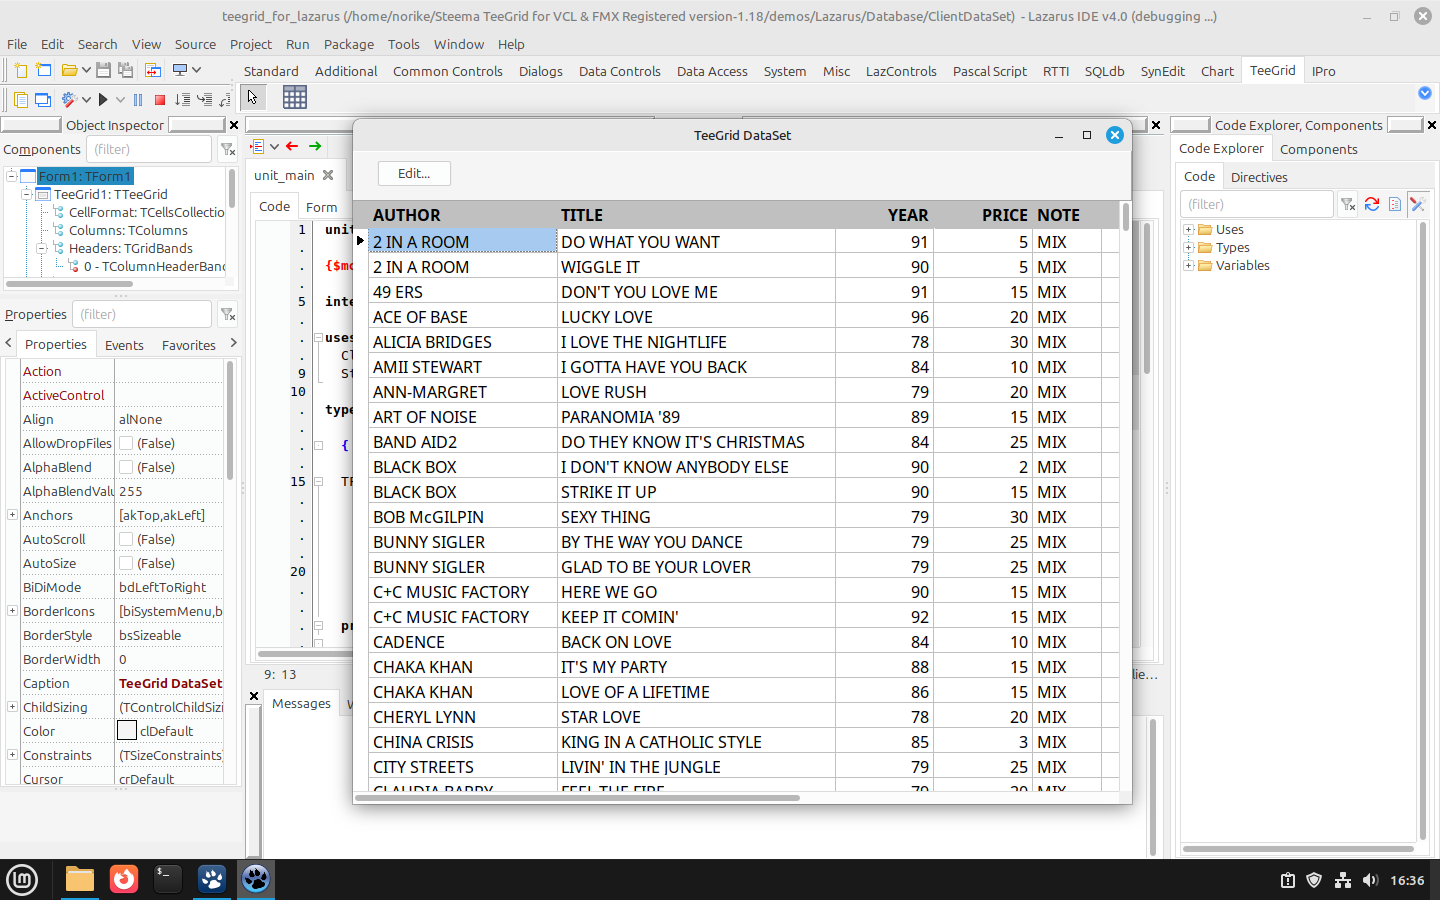Click the View Forms icon
1440x900 pixels.
pyautogui.click(x=43, y=99)
